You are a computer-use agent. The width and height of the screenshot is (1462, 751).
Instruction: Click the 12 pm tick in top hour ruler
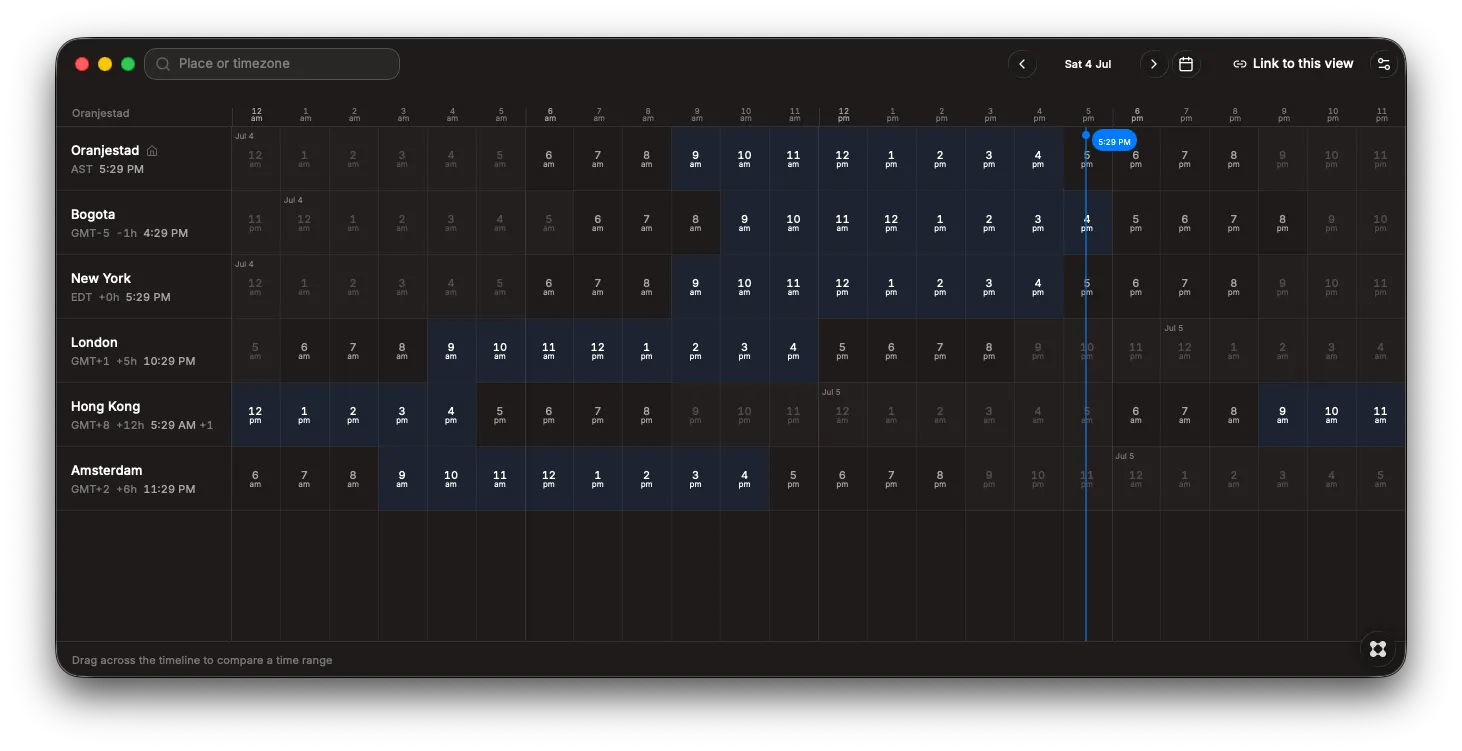point(844,115)
